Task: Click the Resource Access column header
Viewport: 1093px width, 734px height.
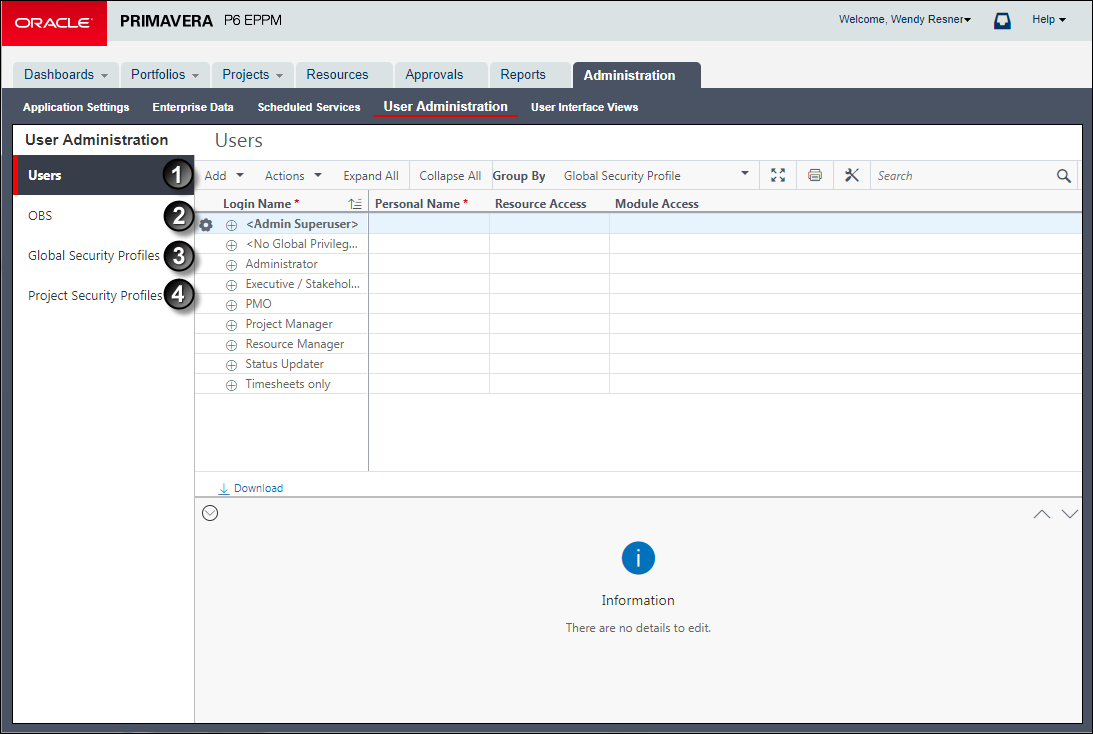Action: (540, 204)
